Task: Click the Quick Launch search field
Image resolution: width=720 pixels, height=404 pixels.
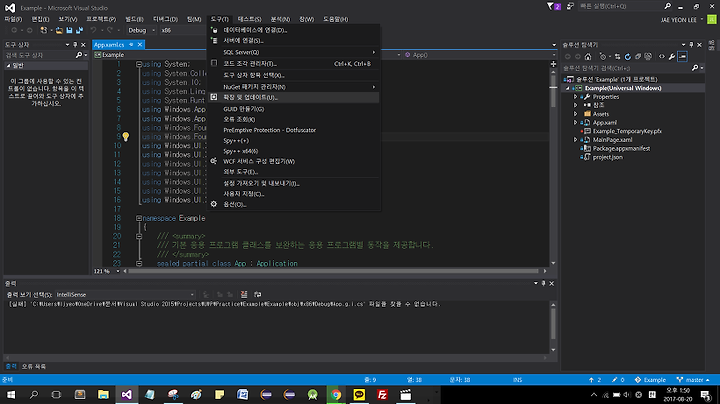Action: click(x=620, y=6)
